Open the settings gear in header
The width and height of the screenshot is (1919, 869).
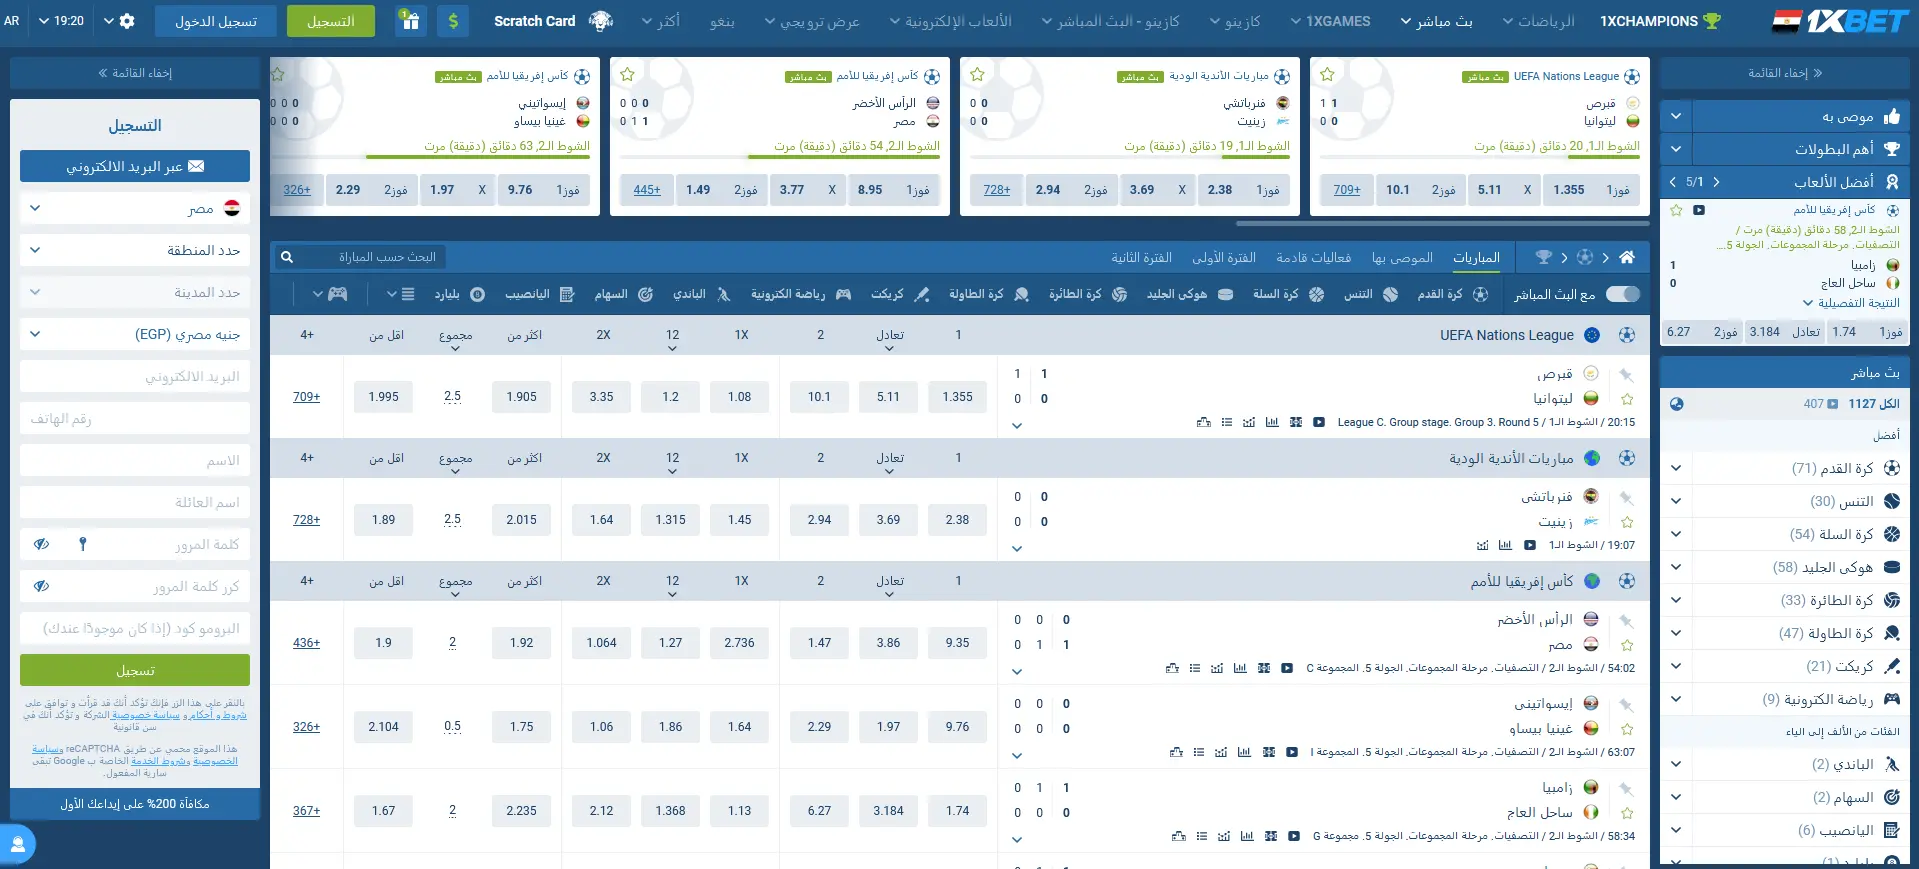click(127, 21)
